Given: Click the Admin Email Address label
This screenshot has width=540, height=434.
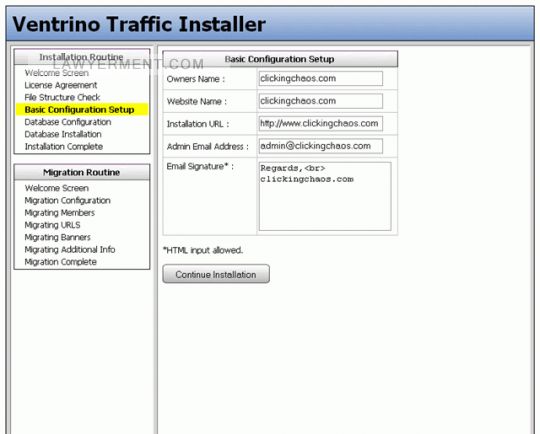Looking at the screenshot, I should (208, 146).
